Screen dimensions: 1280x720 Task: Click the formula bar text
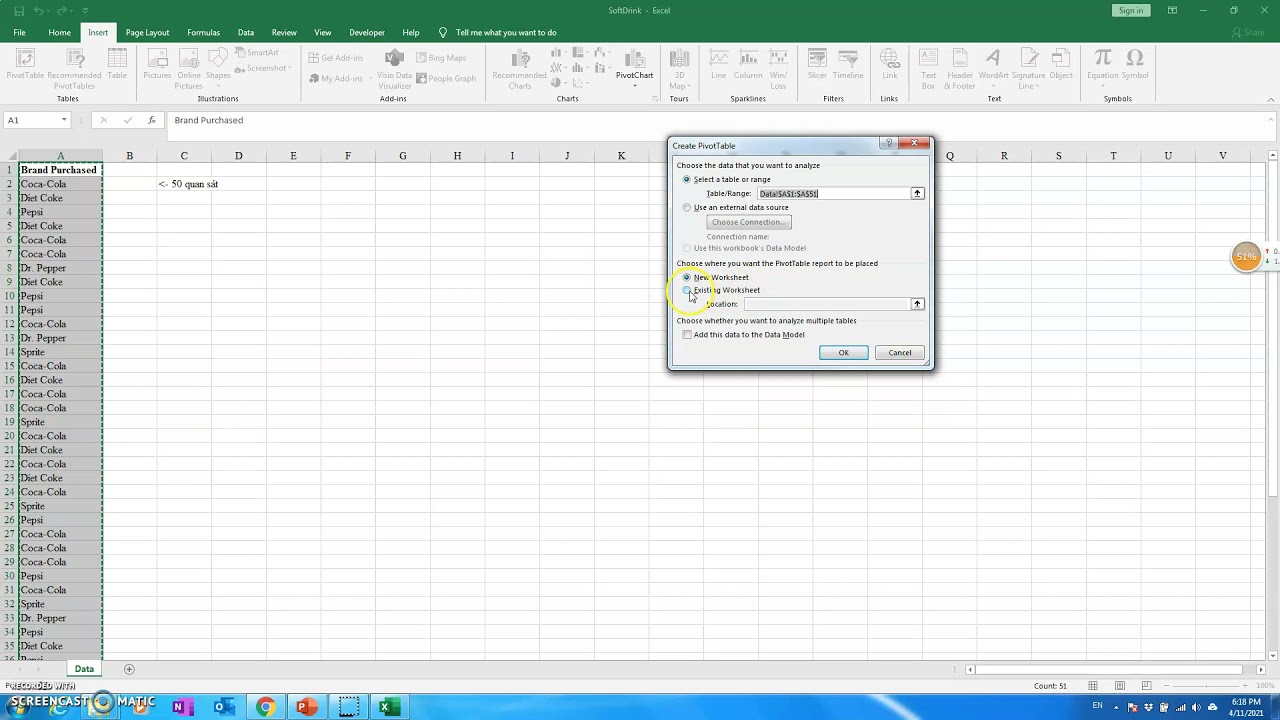208,120
